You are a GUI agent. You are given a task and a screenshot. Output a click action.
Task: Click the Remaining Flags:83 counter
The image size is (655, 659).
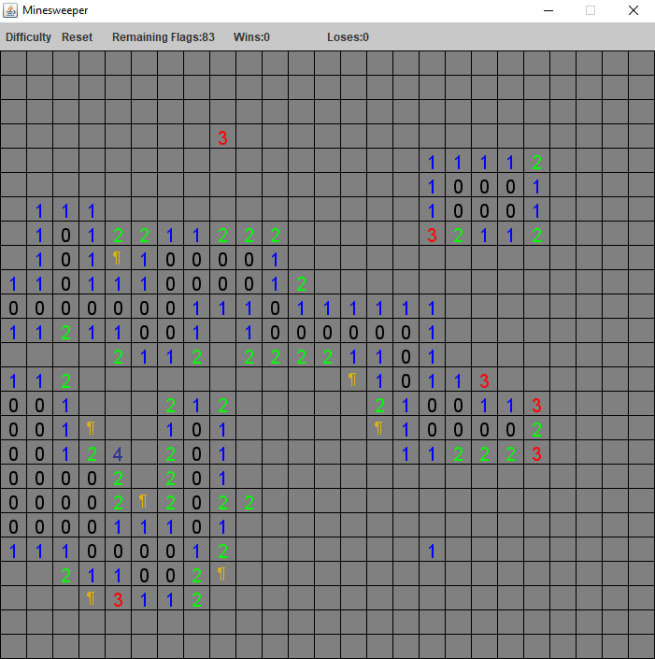(x=163, y=37)
